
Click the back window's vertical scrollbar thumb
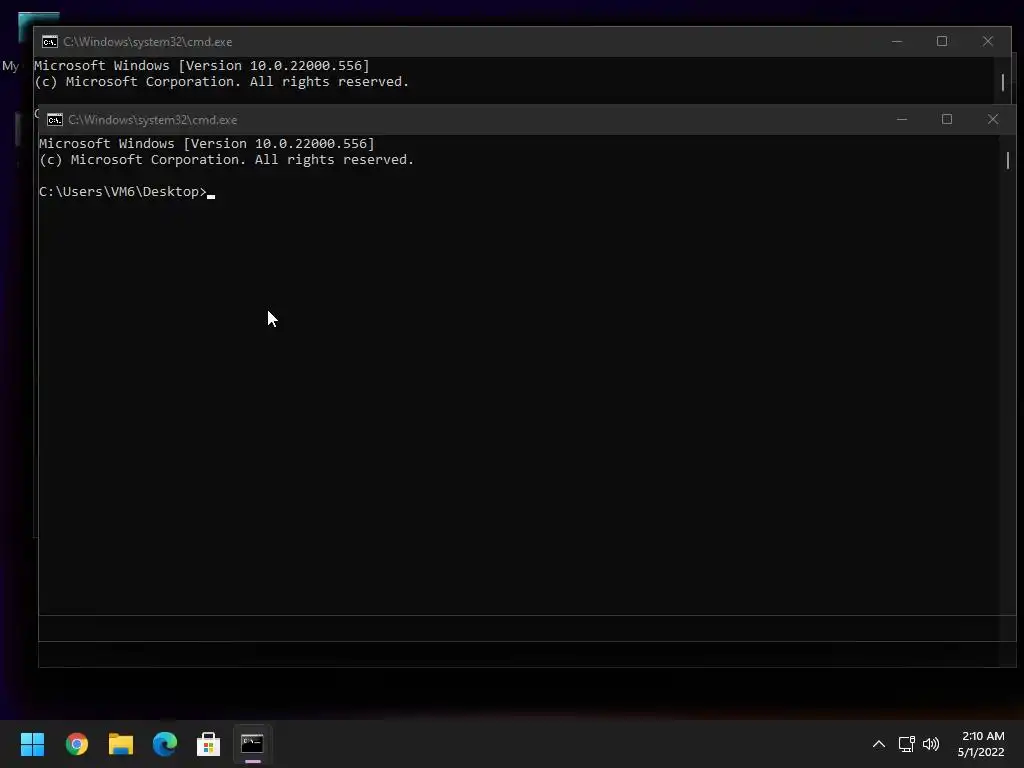coord(1002,82)
